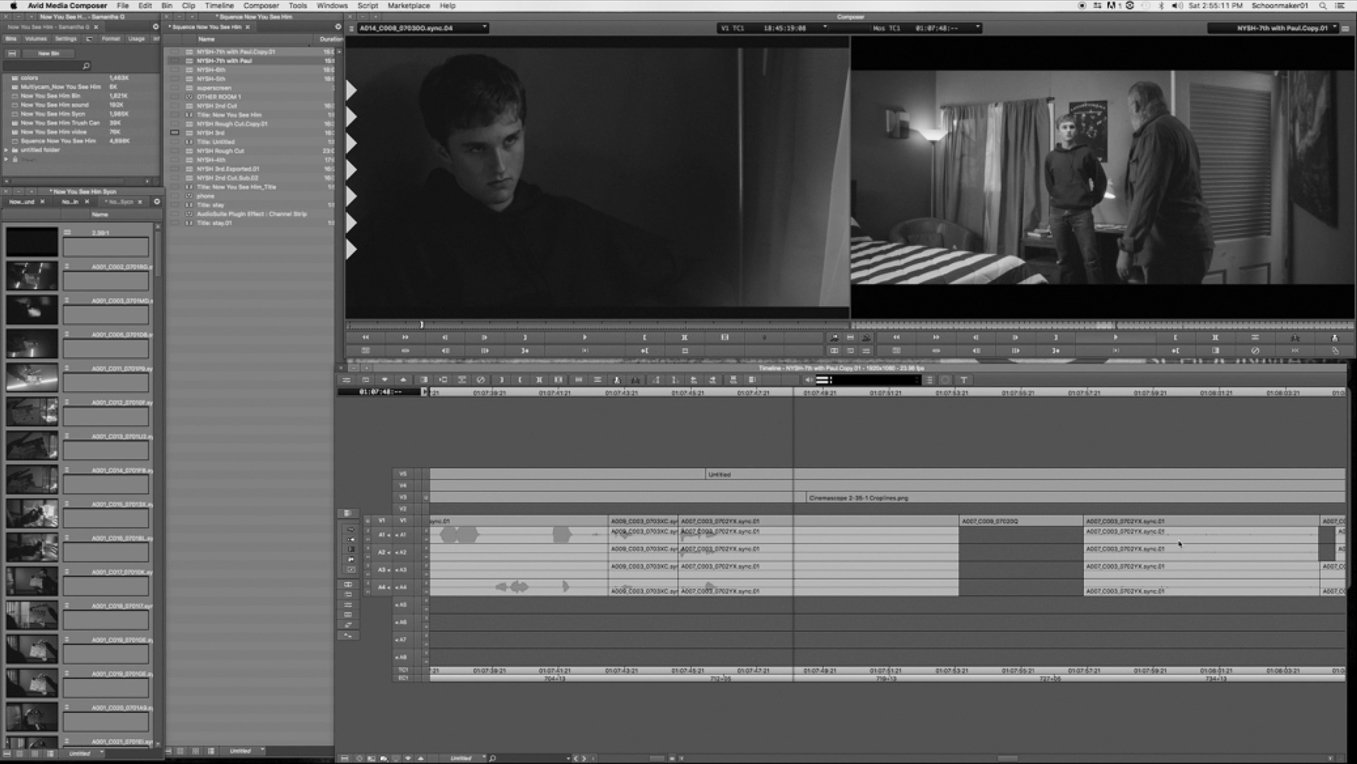Open the macOS Notification Center icon
This screenshot has width=1357, height=764.
coord(1341,6)
